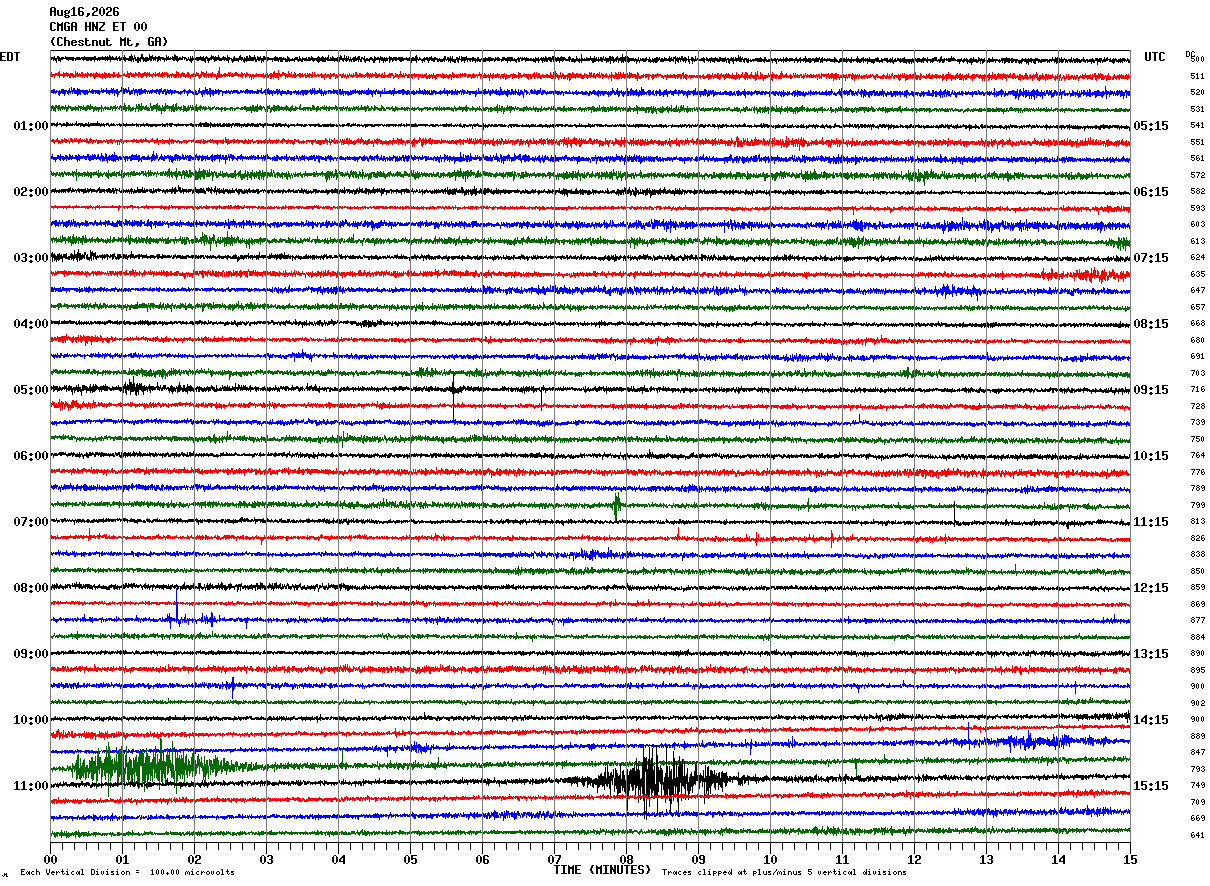Screen dimensions: 1210x886
Task: Click the '11:15' UTC time label
Action: pyautogui.click(x=1151, y=522)
